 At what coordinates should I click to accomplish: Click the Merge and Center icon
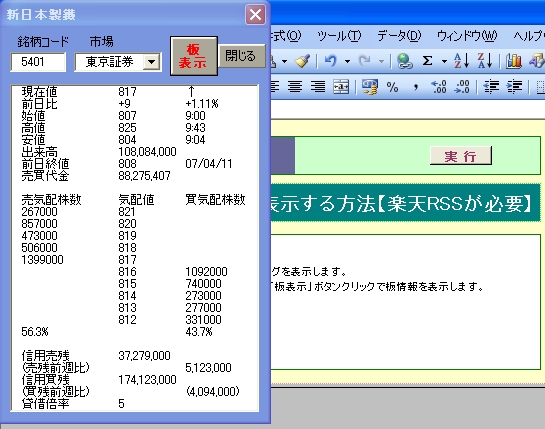point(341,87)
